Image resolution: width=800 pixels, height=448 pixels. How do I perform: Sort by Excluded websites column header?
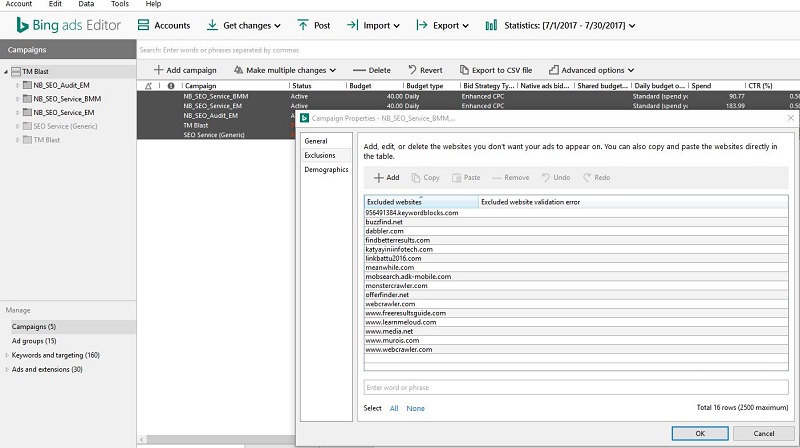coord(421,202)
